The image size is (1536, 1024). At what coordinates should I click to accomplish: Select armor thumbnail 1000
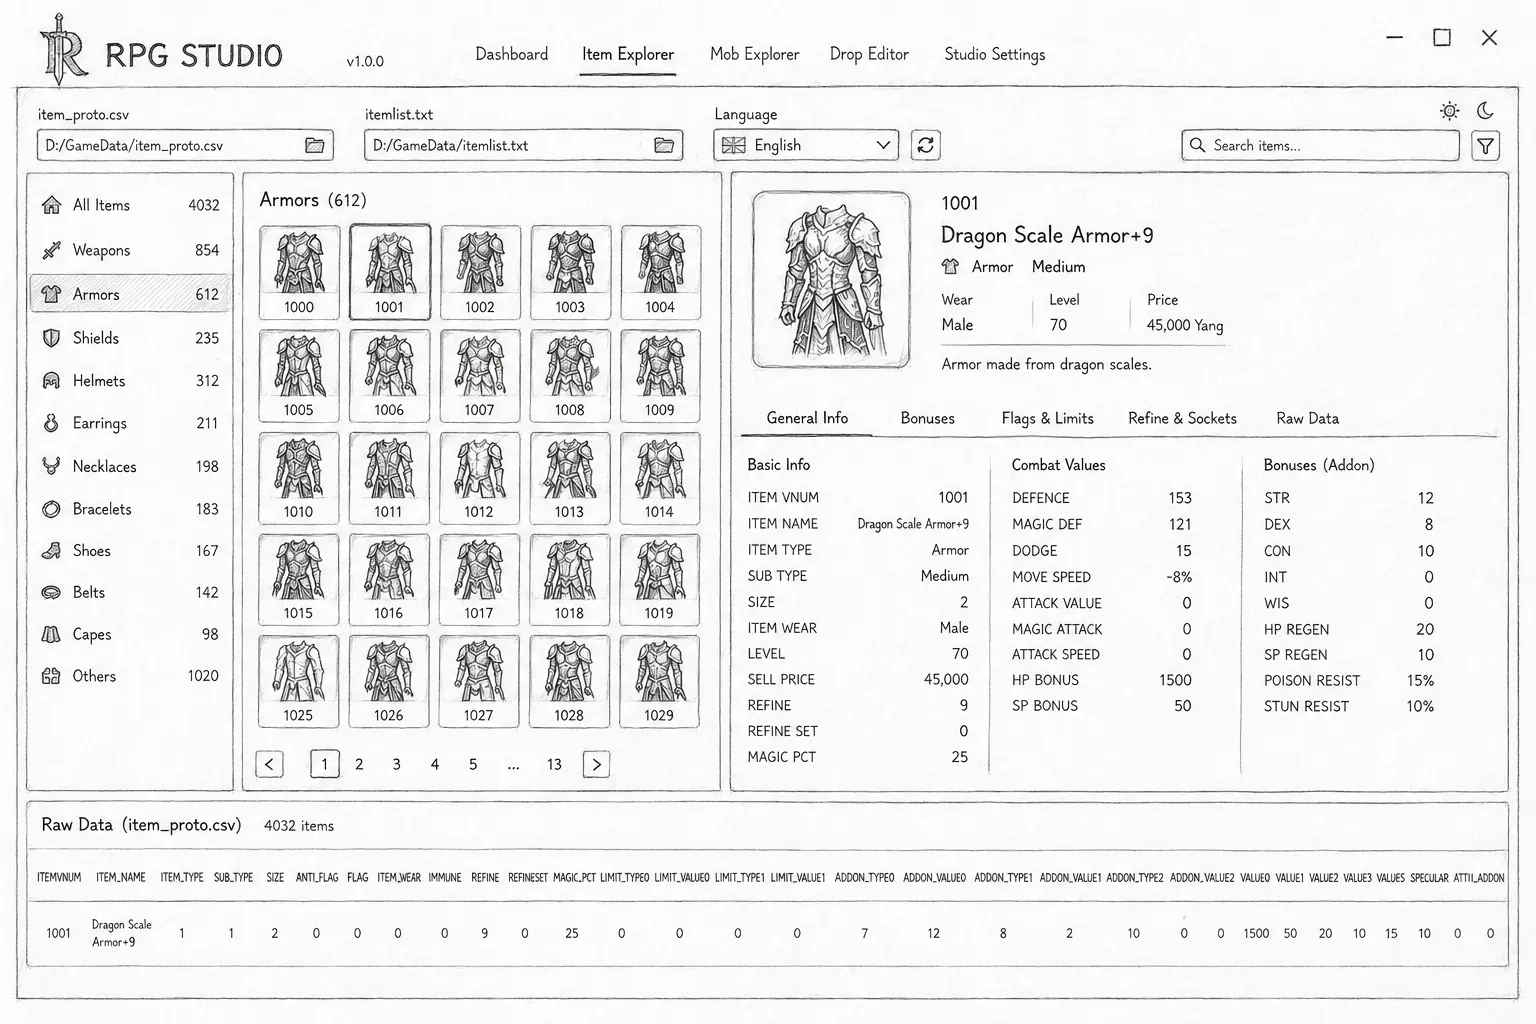(x=299, y=272)
